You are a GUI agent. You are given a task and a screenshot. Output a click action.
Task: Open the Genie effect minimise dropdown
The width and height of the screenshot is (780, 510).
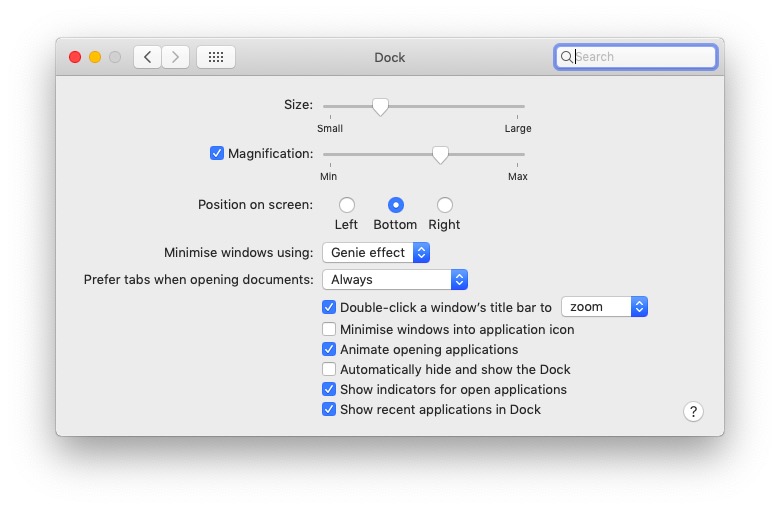click(376, 253)
